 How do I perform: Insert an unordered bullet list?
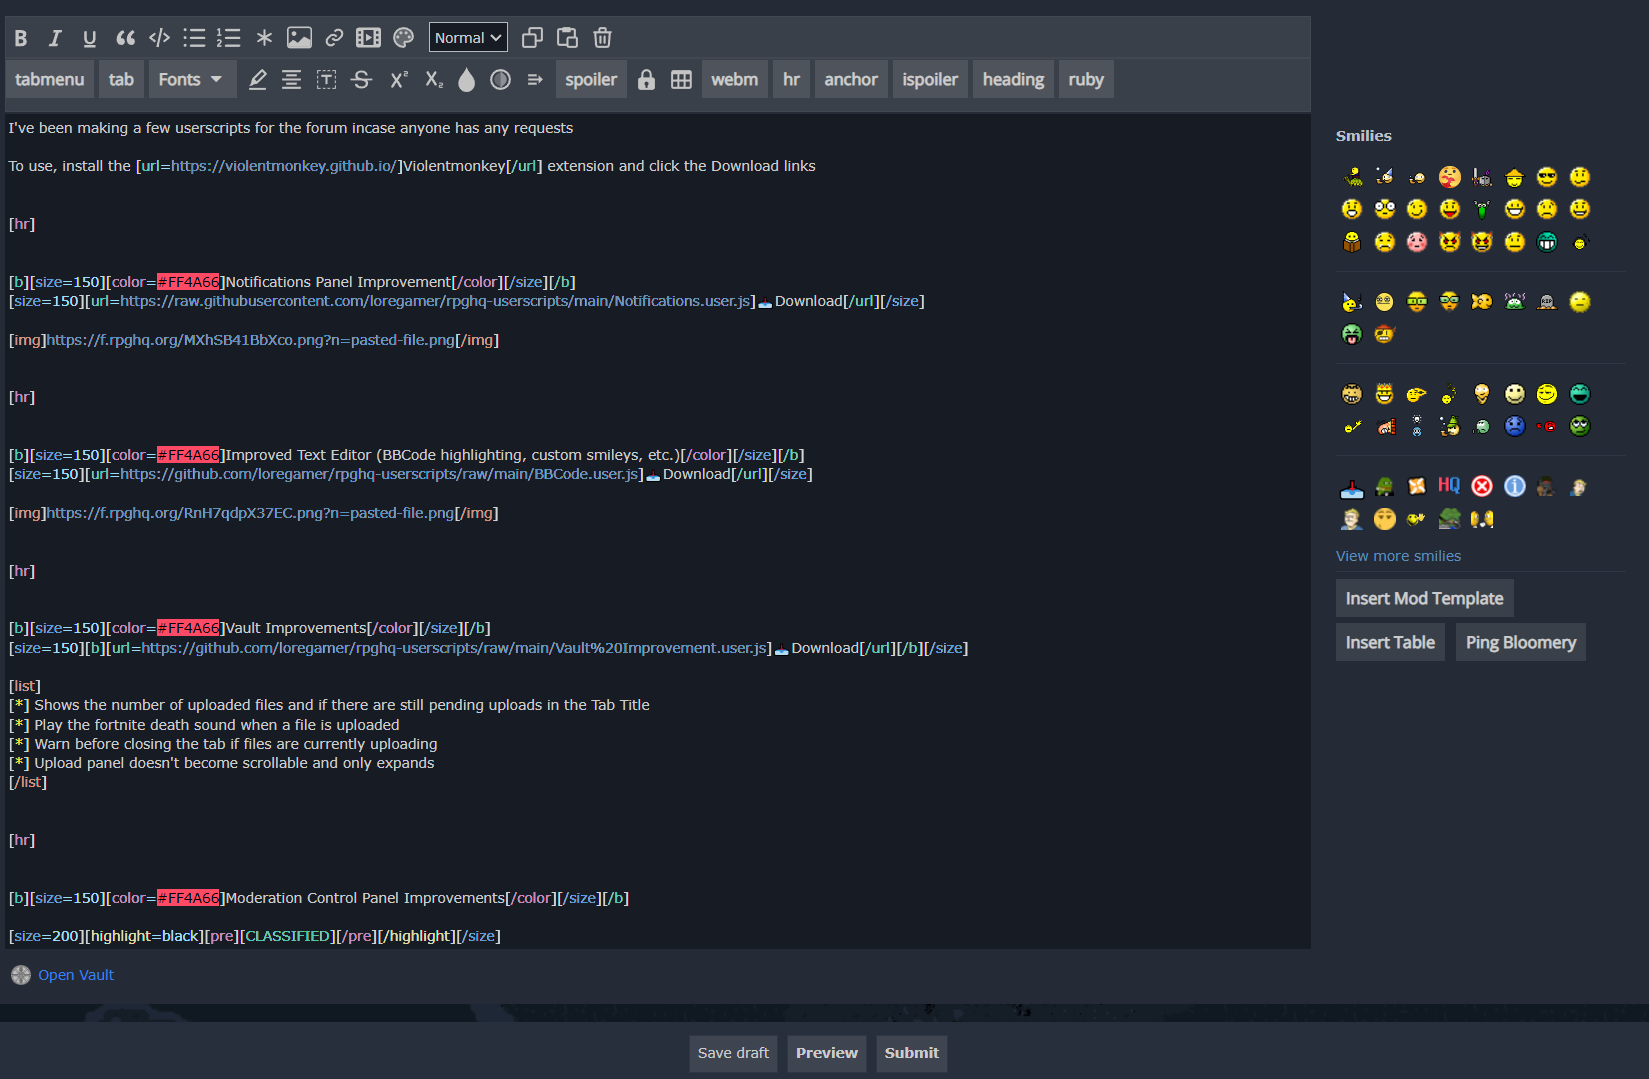(194, 38)
